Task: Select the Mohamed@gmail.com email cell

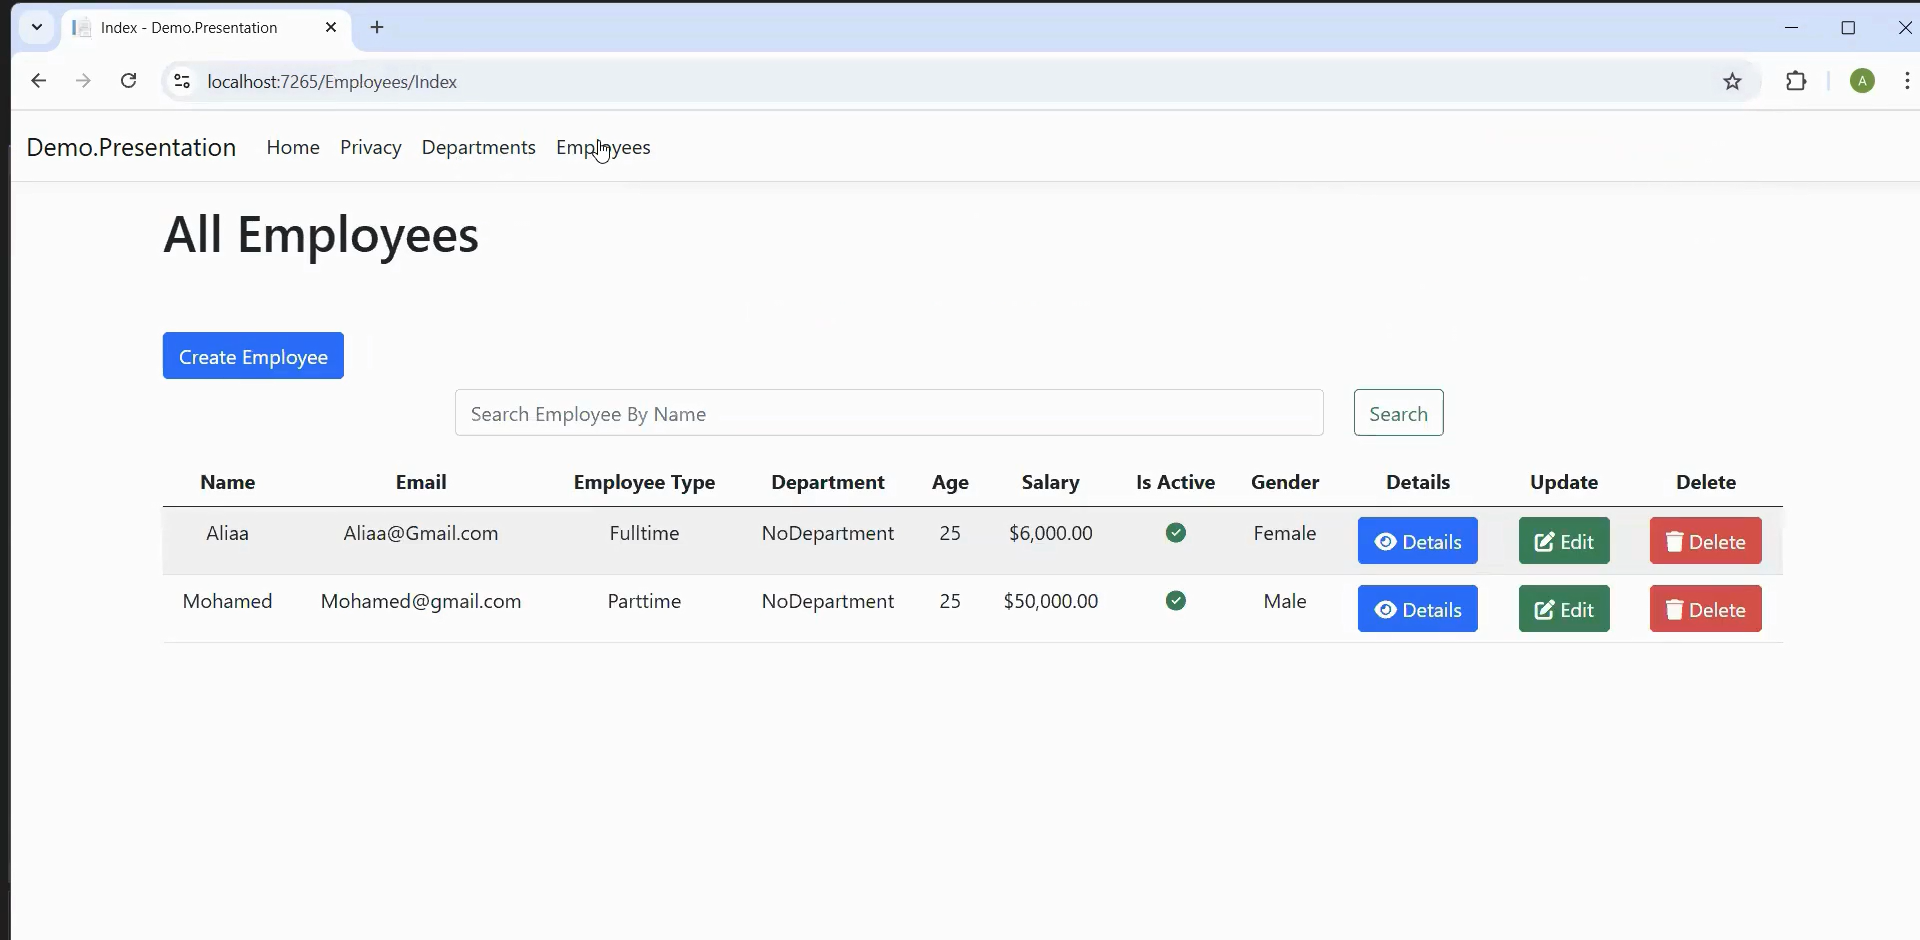Action: tap(421, 601)
